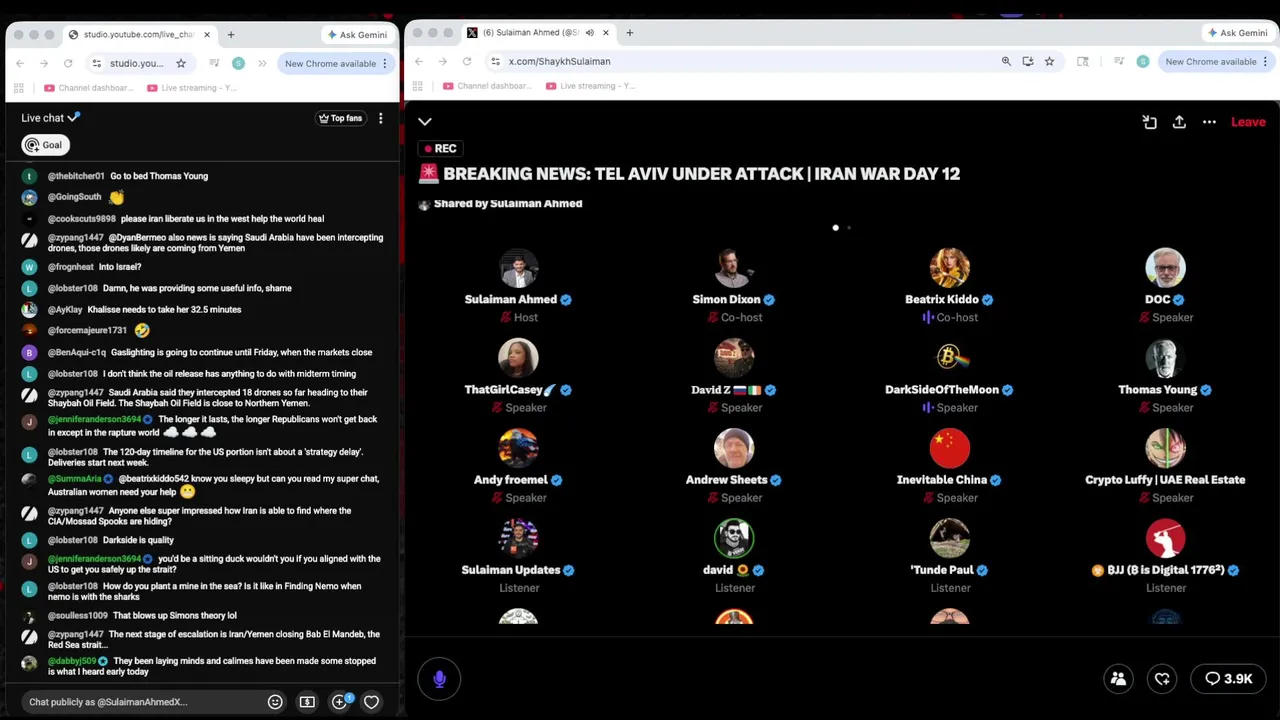Open the Space participants list icon

click(1118, 679)
